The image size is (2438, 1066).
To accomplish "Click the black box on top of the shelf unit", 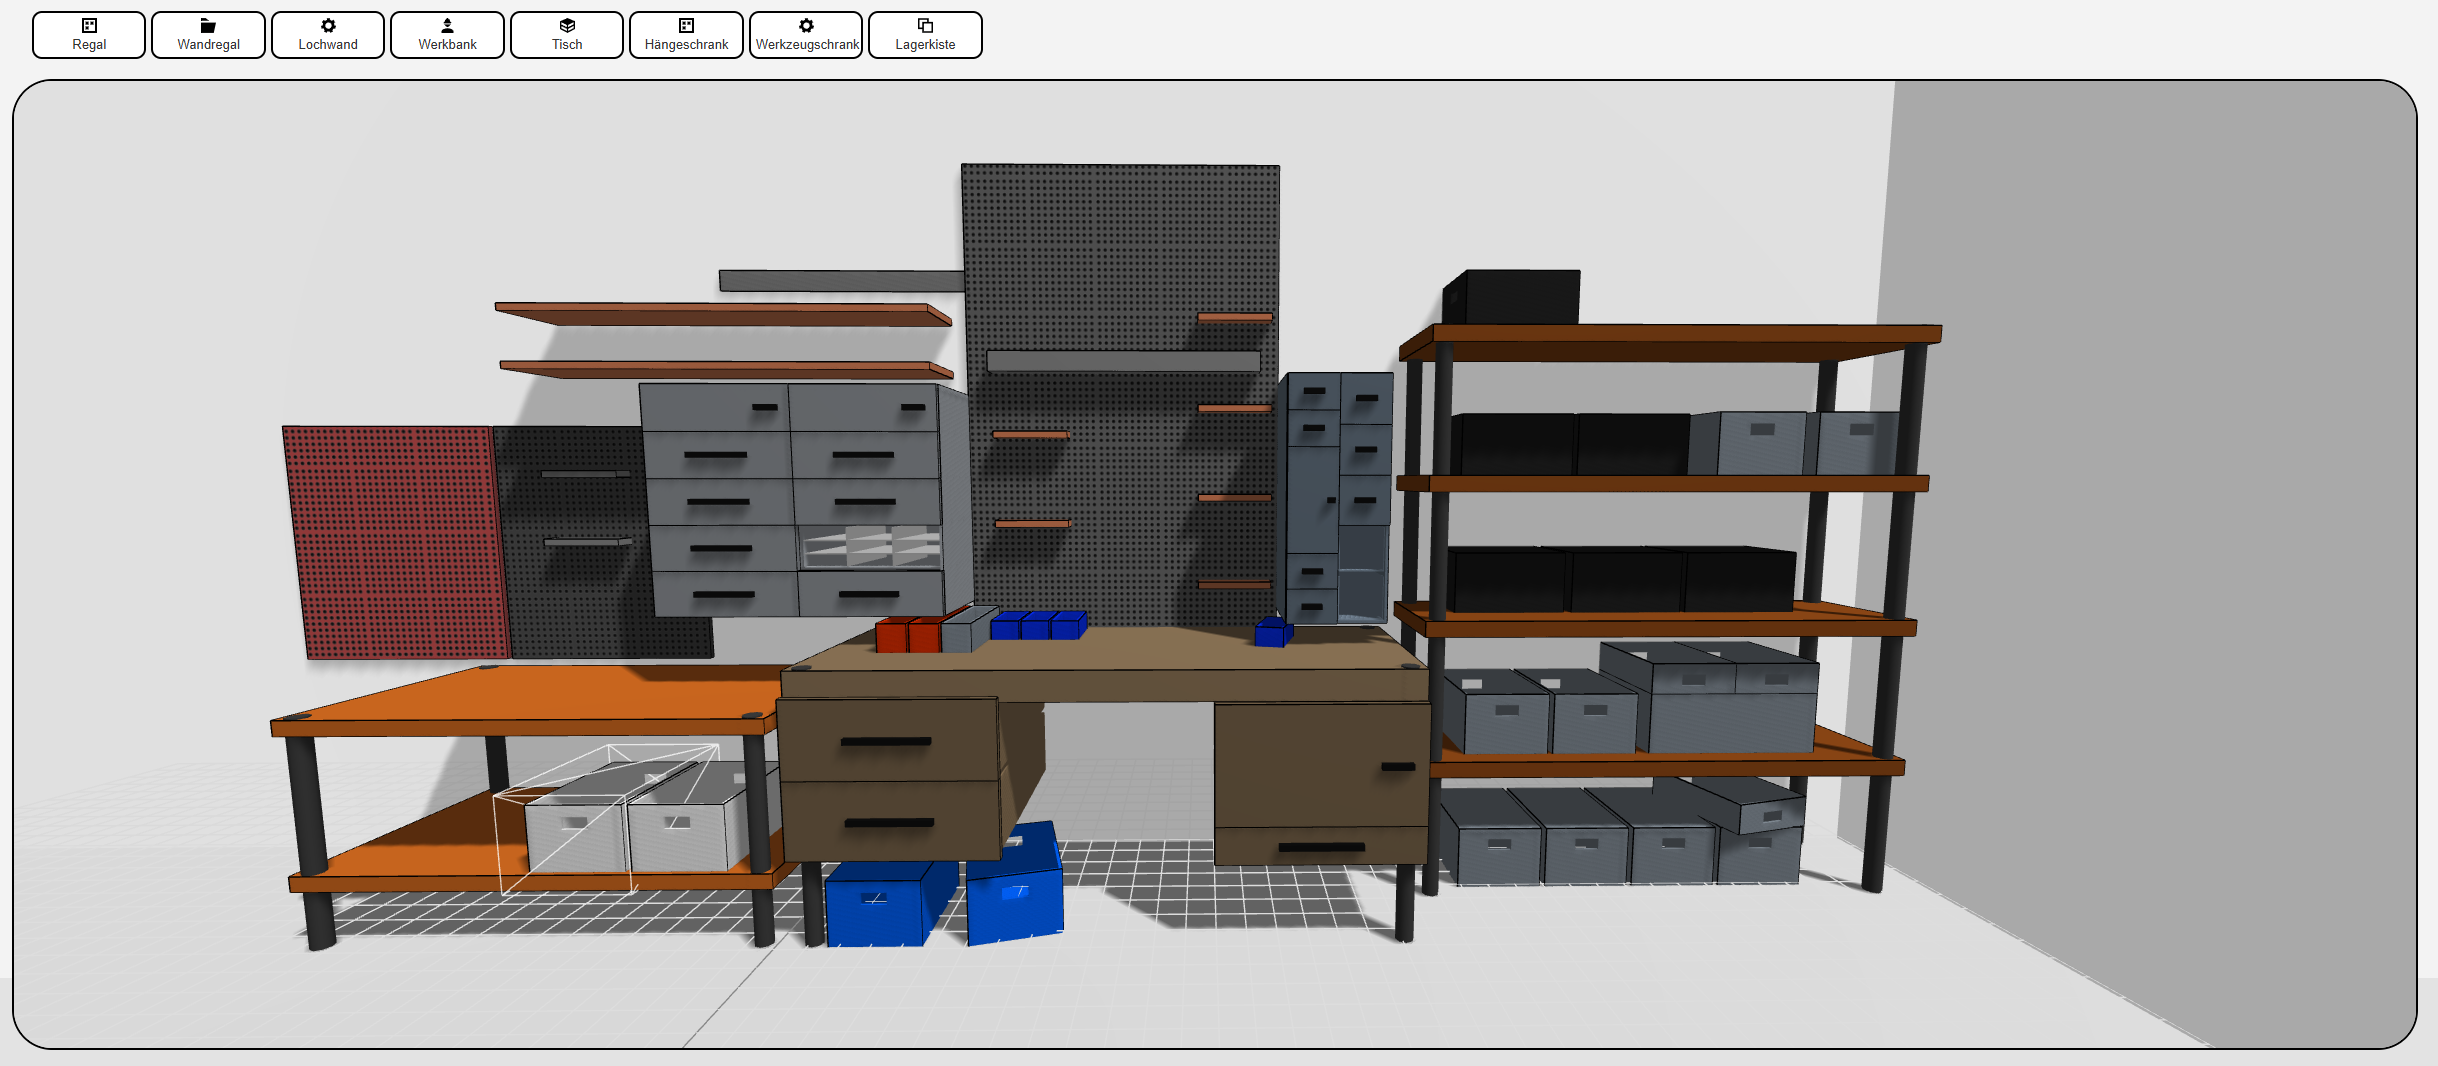I will (x=1515, y=297).
